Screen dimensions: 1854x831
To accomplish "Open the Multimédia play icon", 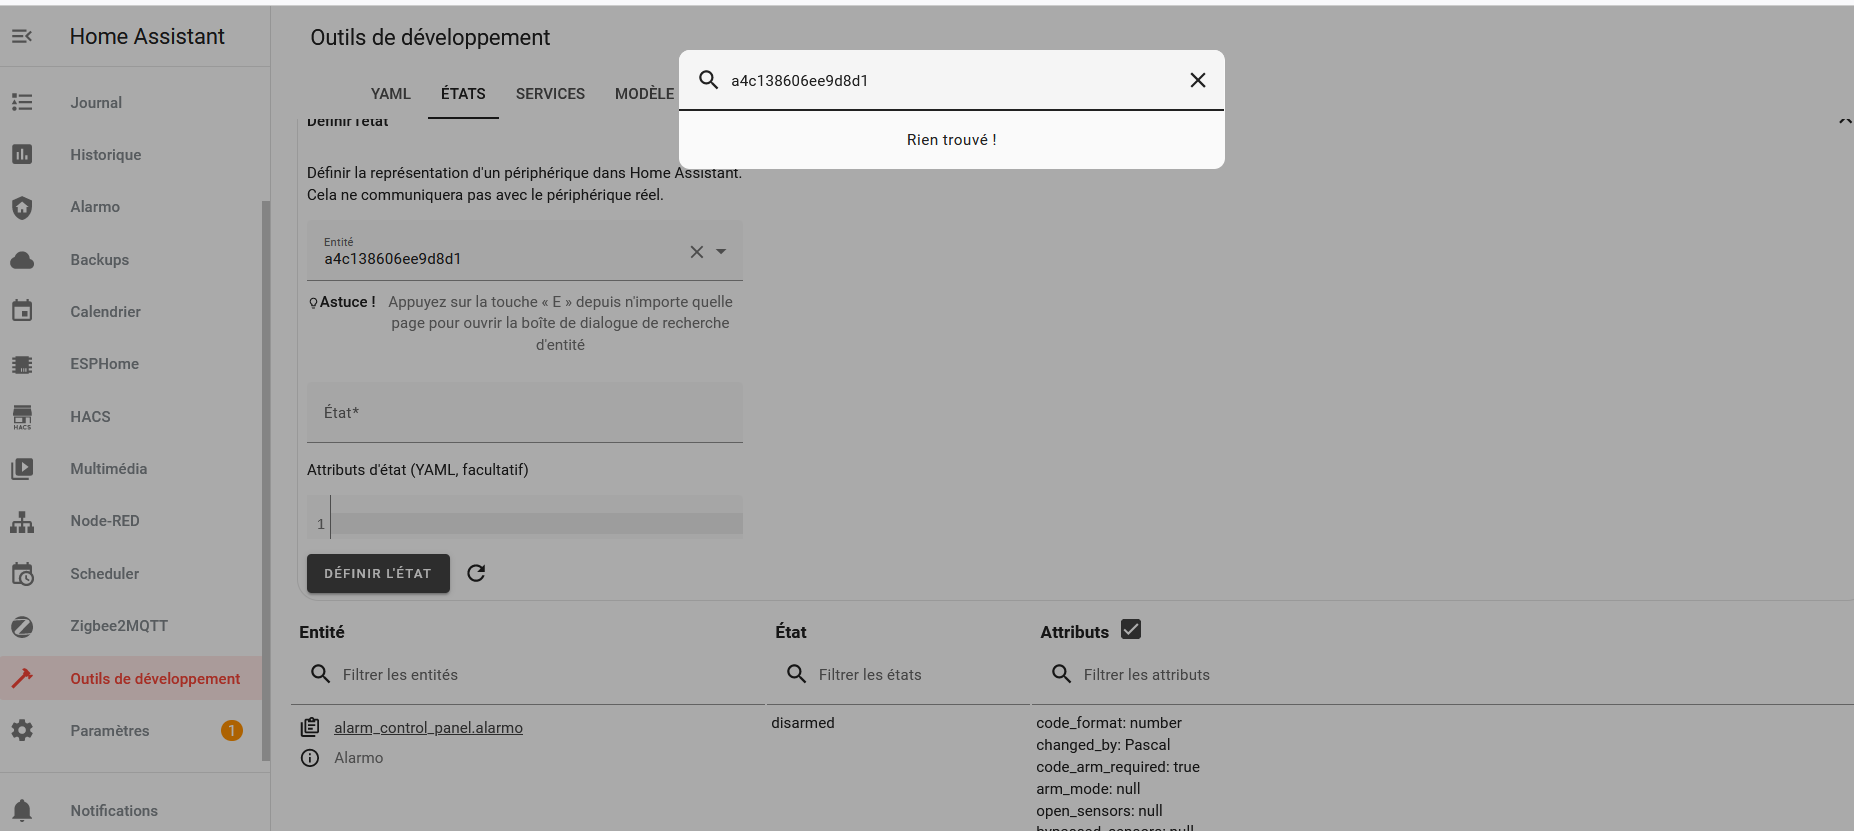I will tap(22, 469).
